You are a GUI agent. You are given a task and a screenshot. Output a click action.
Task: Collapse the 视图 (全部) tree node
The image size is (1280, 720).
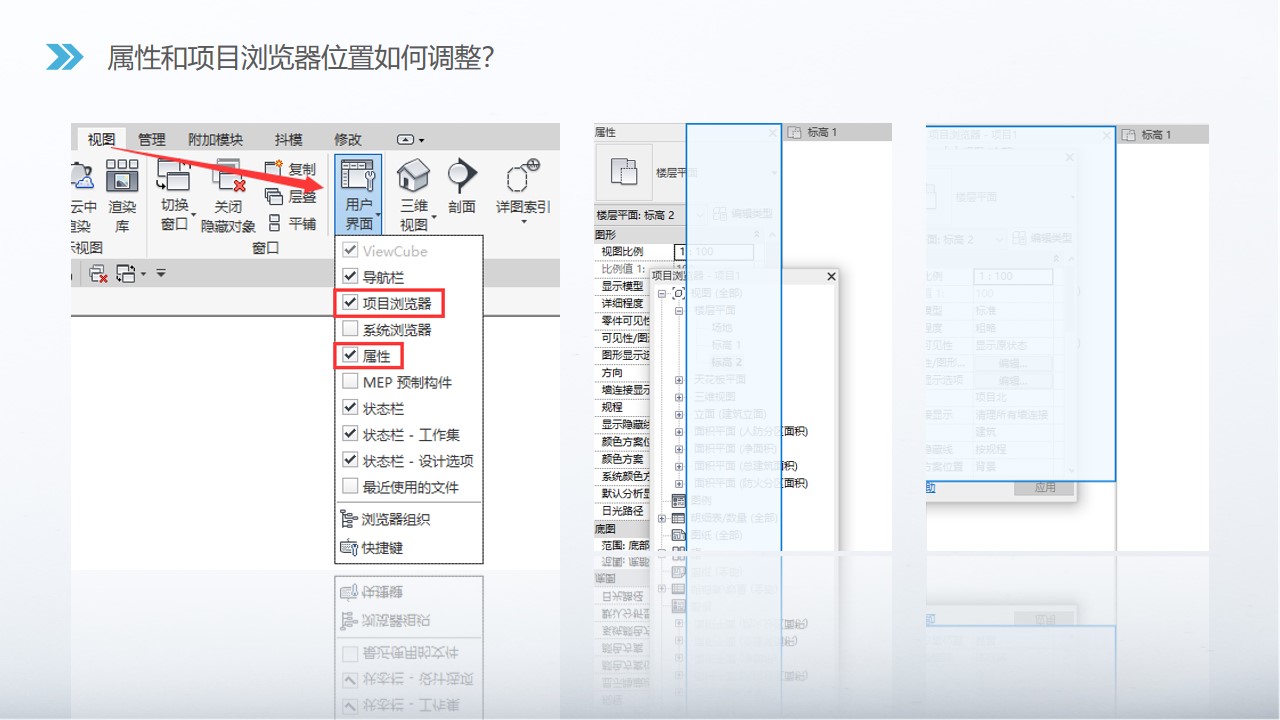coord(662,293)
